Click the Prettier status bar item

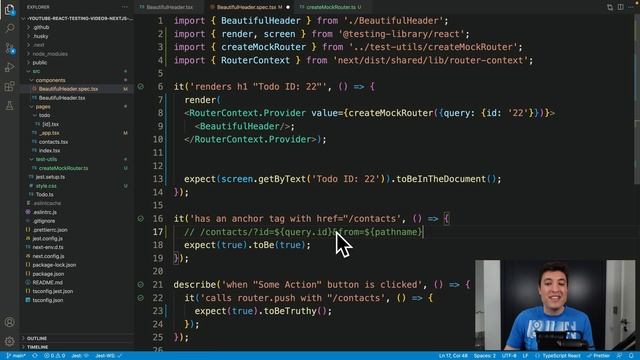[598, 356]
